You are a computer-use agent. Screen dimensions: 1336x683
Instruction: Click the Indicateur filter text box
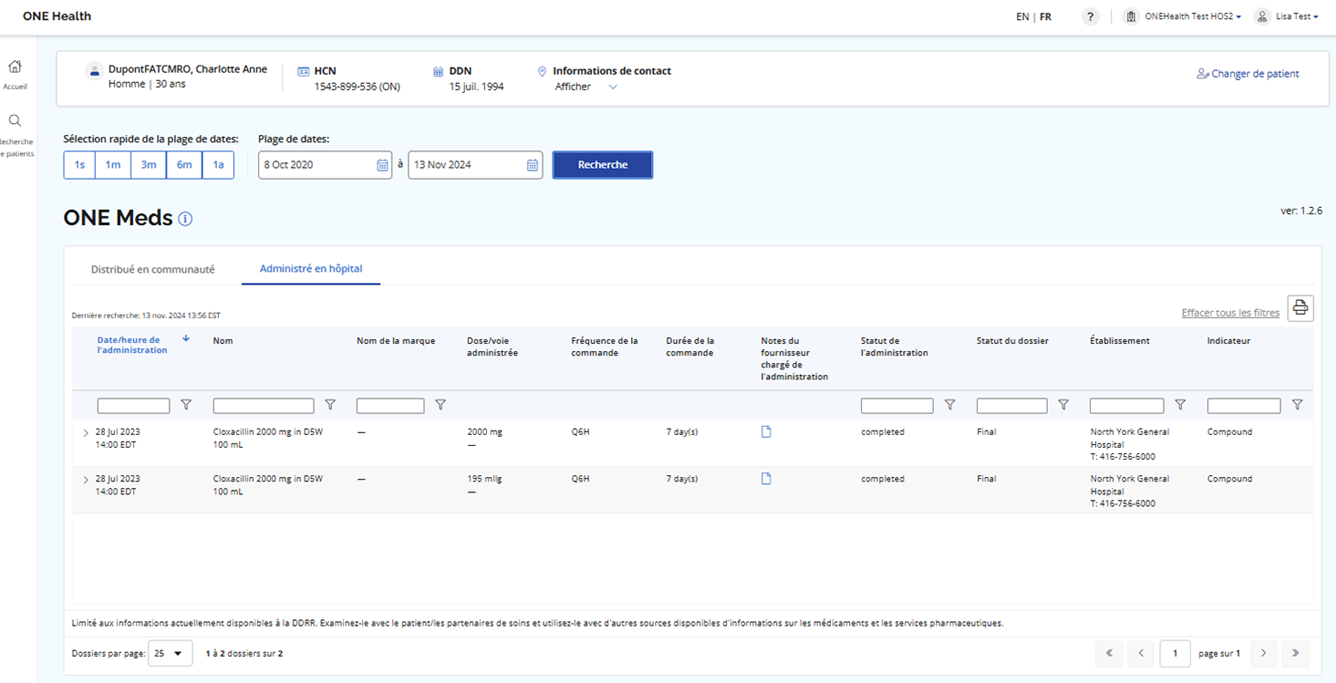[x=1244, y=406]
